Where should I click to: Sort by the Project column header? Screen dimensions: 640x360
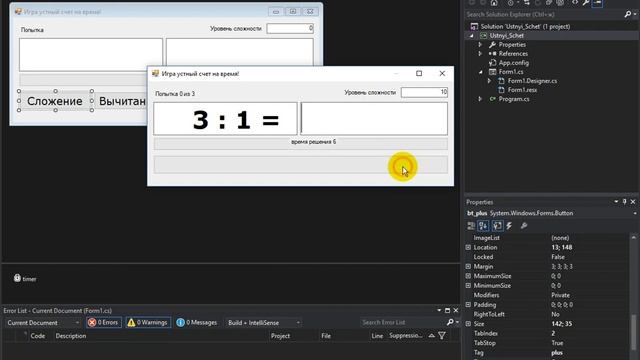click(280, 336)
